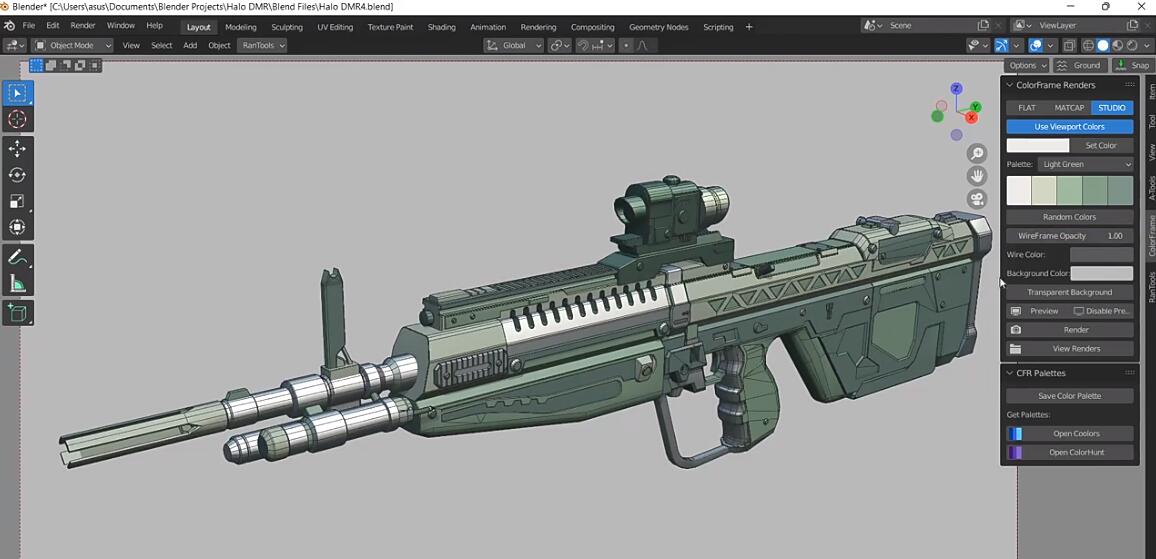Toggle show overlays button
This screenshot has height=559, width=1156.
1036,45
